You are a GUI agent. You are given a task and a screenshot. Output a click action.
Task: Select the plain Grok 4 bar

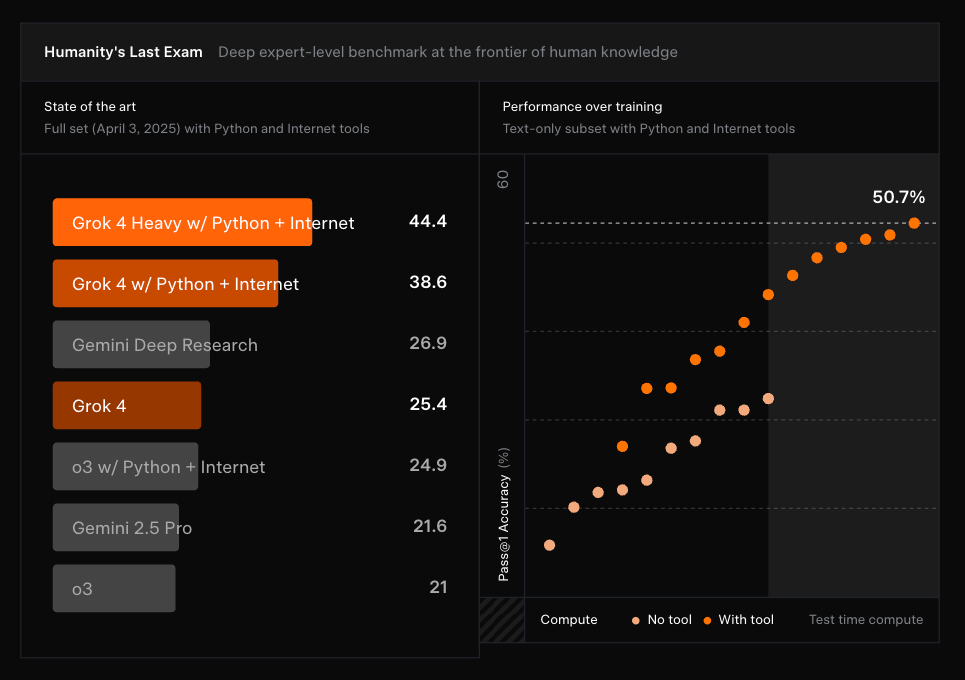[127, 405]
